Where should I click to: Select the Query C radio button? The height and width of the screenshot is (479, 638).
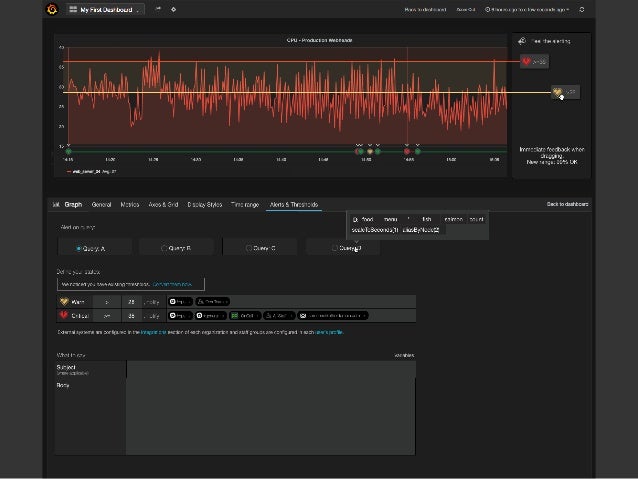coord(250,248)
